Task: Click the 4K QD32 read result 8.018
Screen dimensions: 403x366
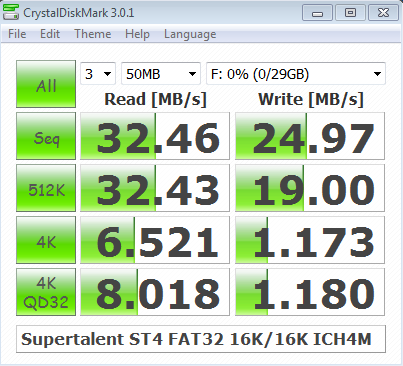Action: tap(155, 292)
